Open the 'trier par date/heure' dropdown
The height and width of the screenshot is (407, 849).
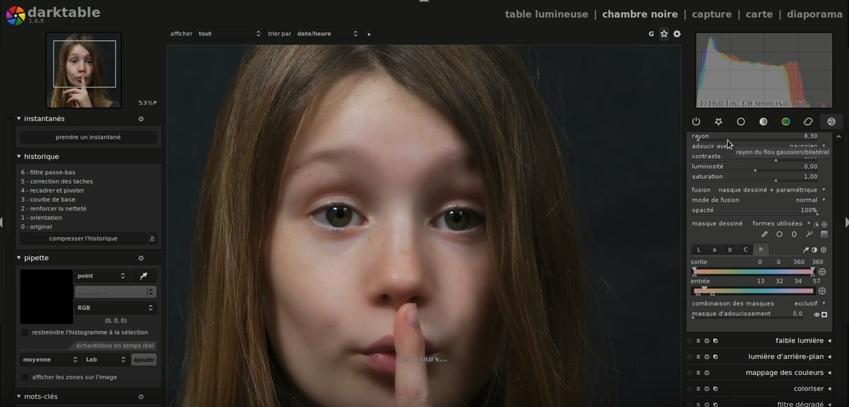[x=327, y=34]
